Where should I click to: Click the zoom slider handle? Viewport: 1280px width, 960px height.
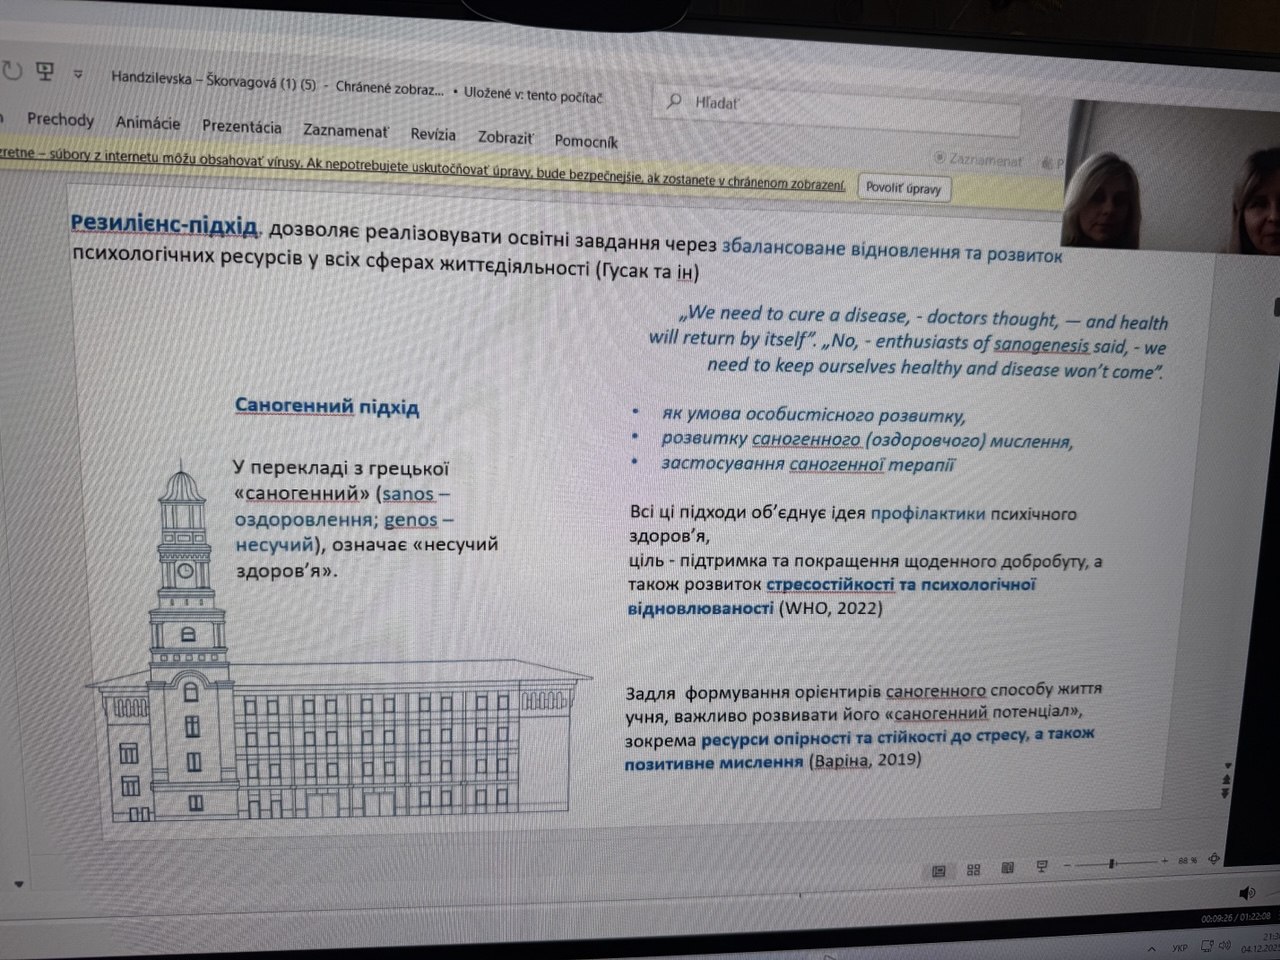[1111, 862]
